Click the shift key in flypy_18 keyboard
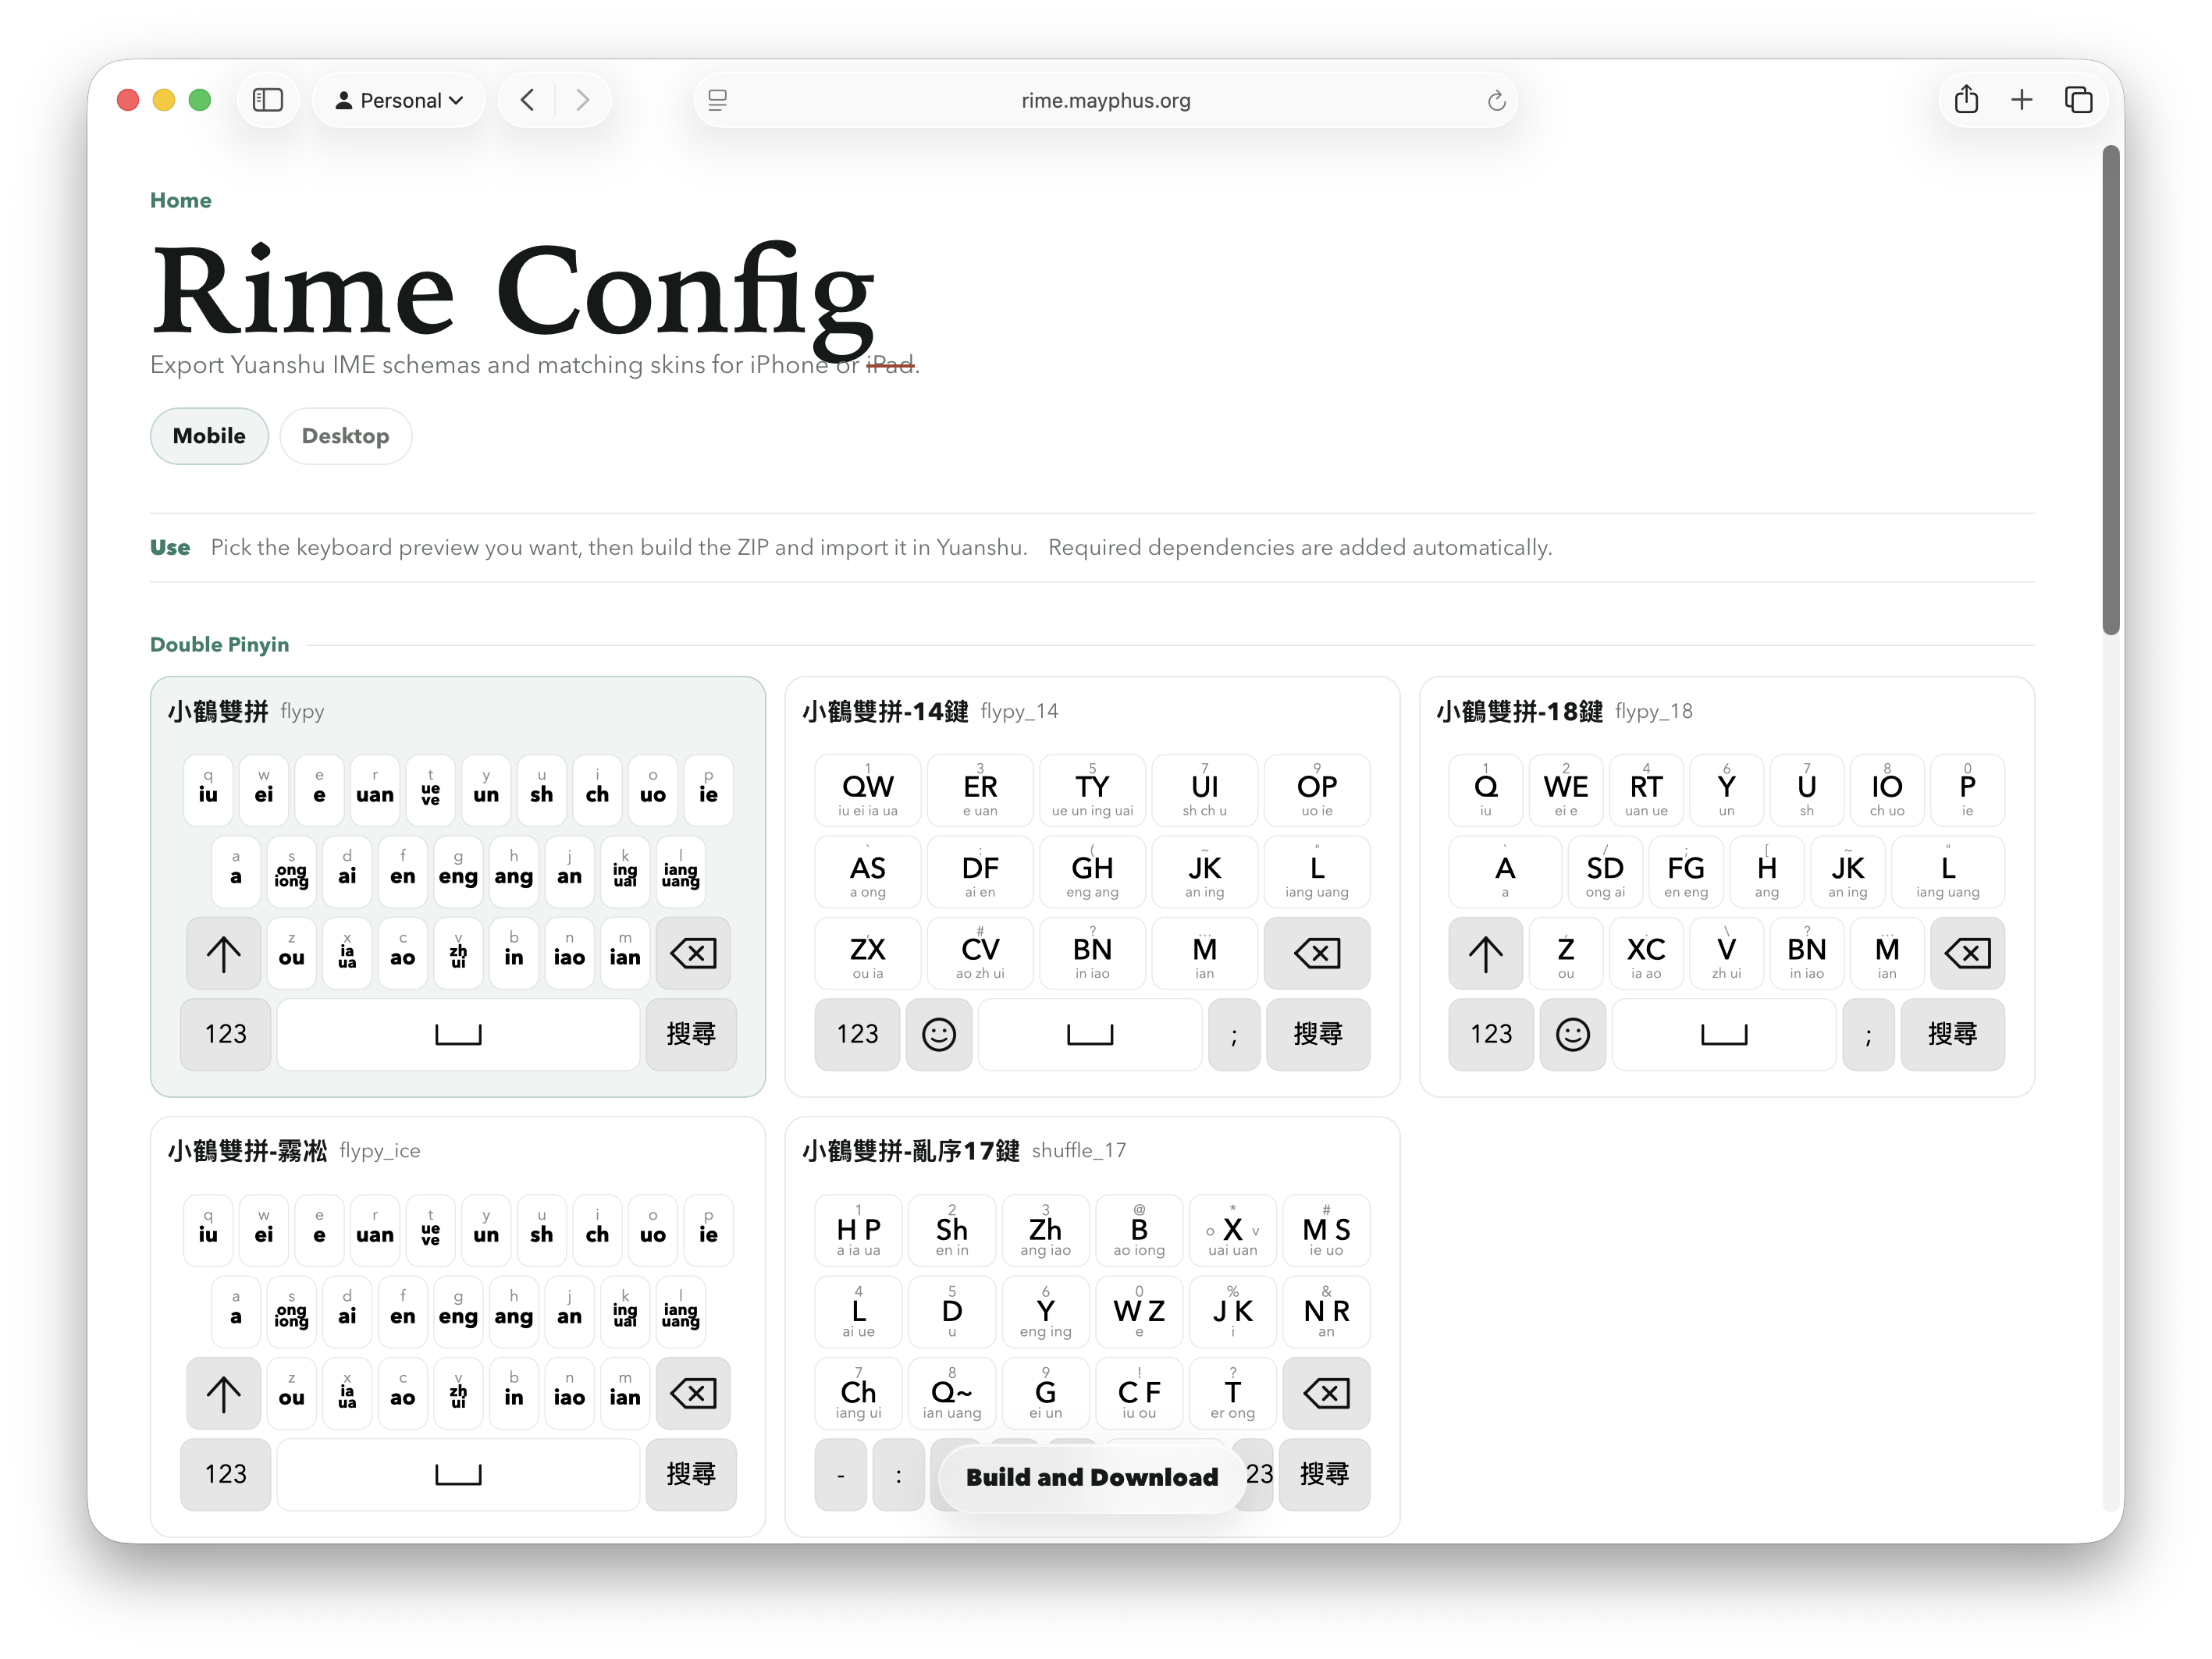The height and width of the screenshot is (1659, 2212). click(x=1485, y=953)
